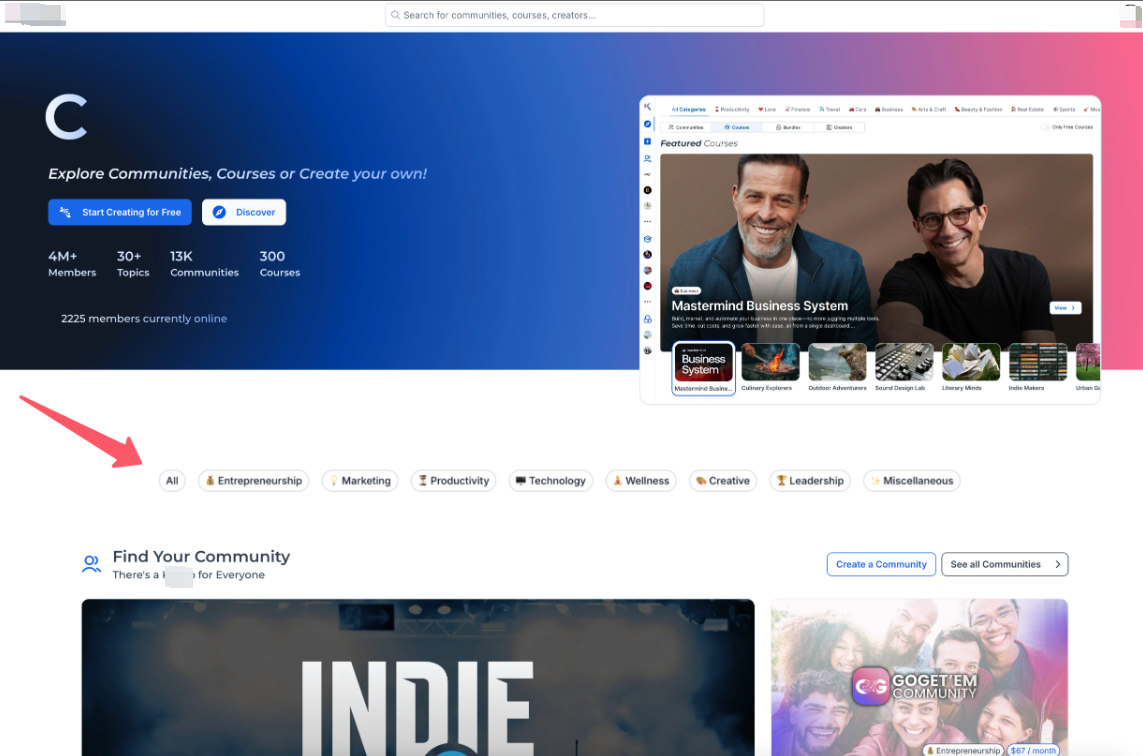Select the Mastermind Business System thumbnail
Image resolution: width=1143 pixels, height=756 pixels.
point(703,368)
